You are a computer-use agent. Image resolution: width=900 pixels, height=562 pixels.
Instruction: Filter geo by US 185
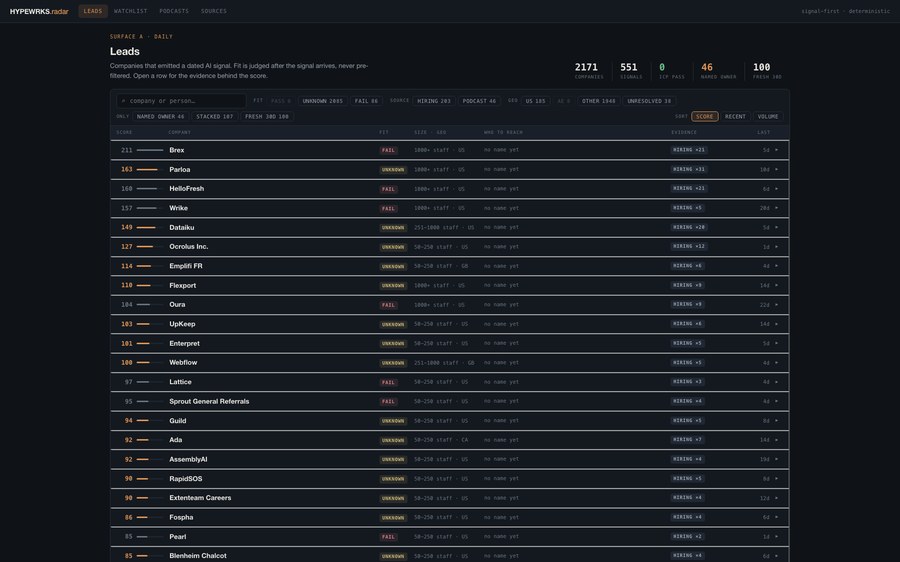[x=536, y=101]
